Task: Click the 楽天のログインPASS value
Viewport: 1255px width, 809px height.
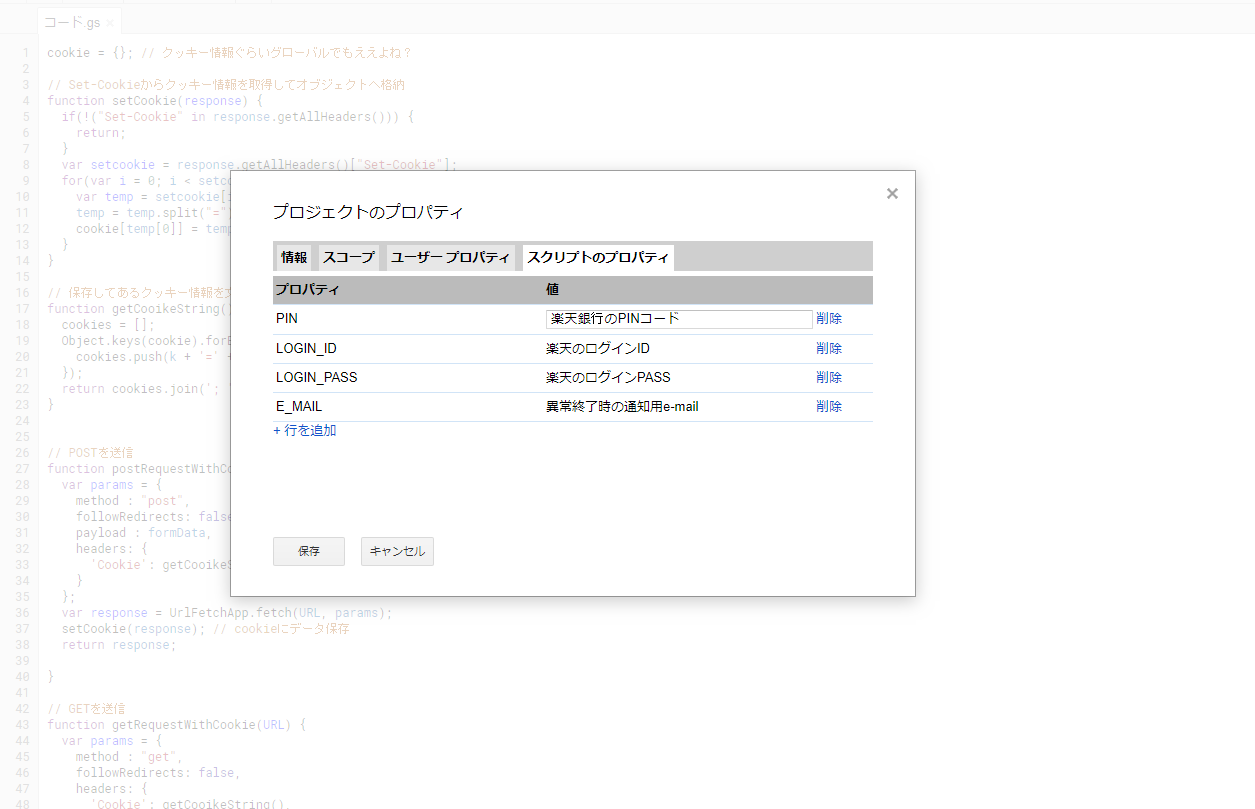Action: (x=608, y=377)
